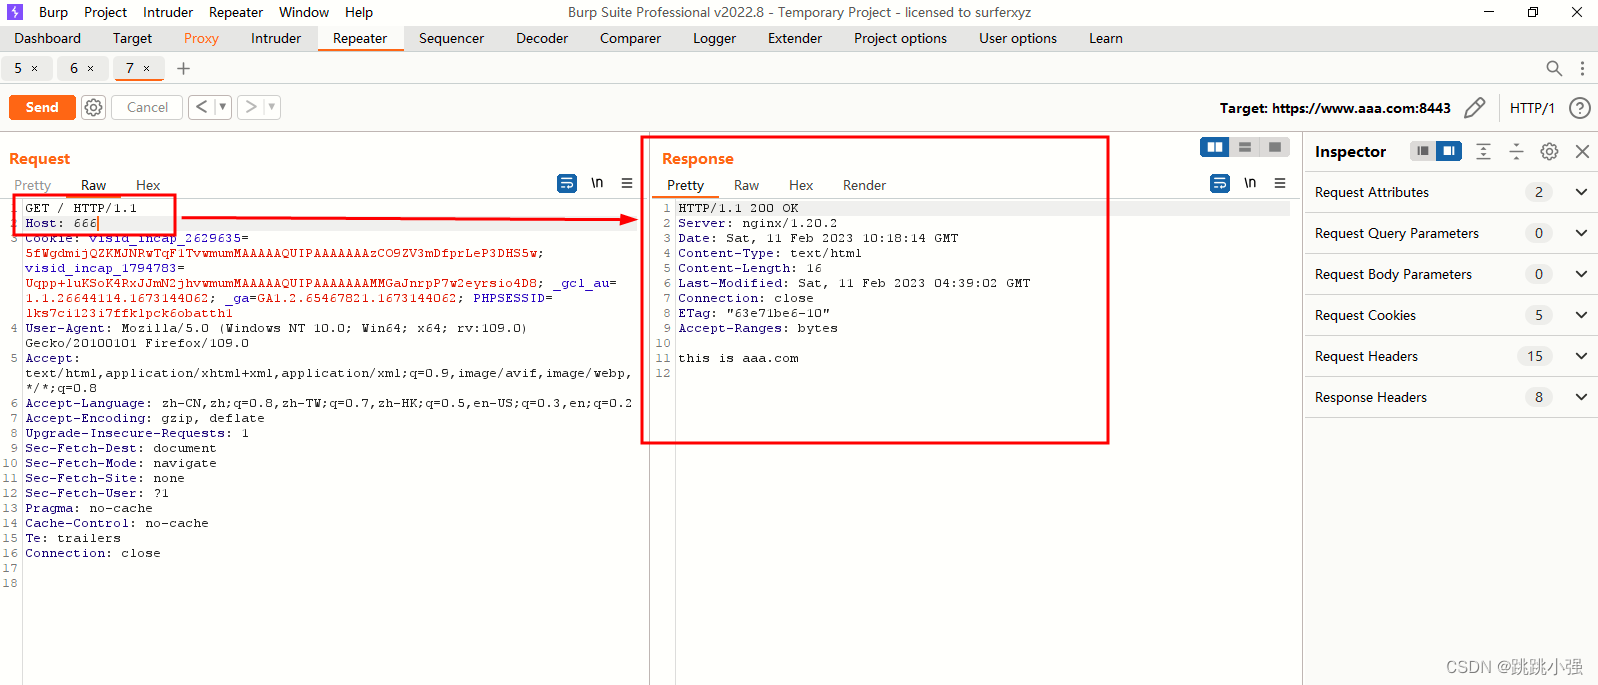Open previous history dropdown arrow

tap(222, 107)
